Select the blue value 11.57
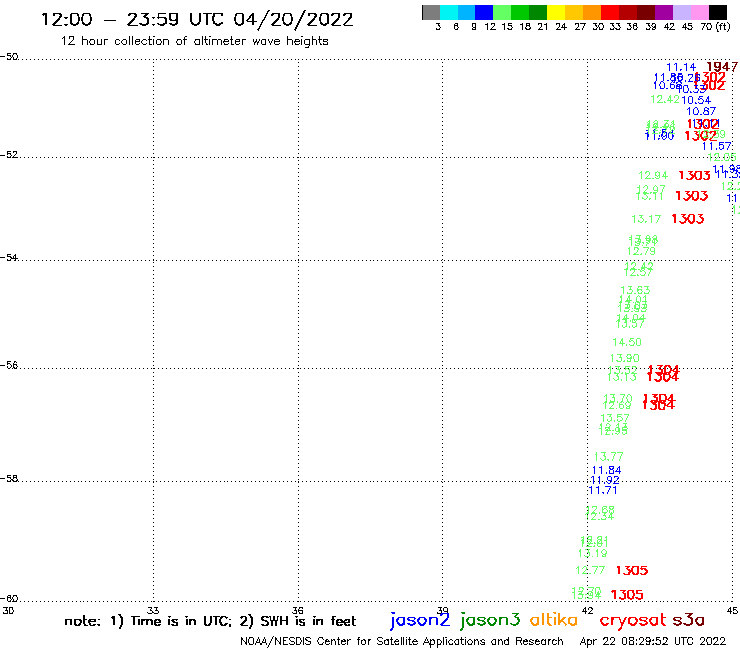740x650 pixels. 717,146
